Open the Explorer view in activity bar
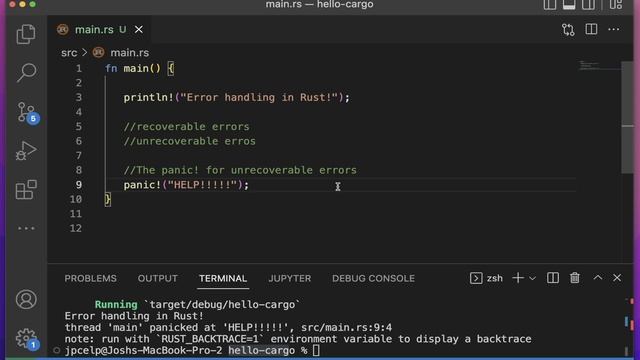Image resolution: width=640 pixels, height=360 pixels. [x=26, y=34]
